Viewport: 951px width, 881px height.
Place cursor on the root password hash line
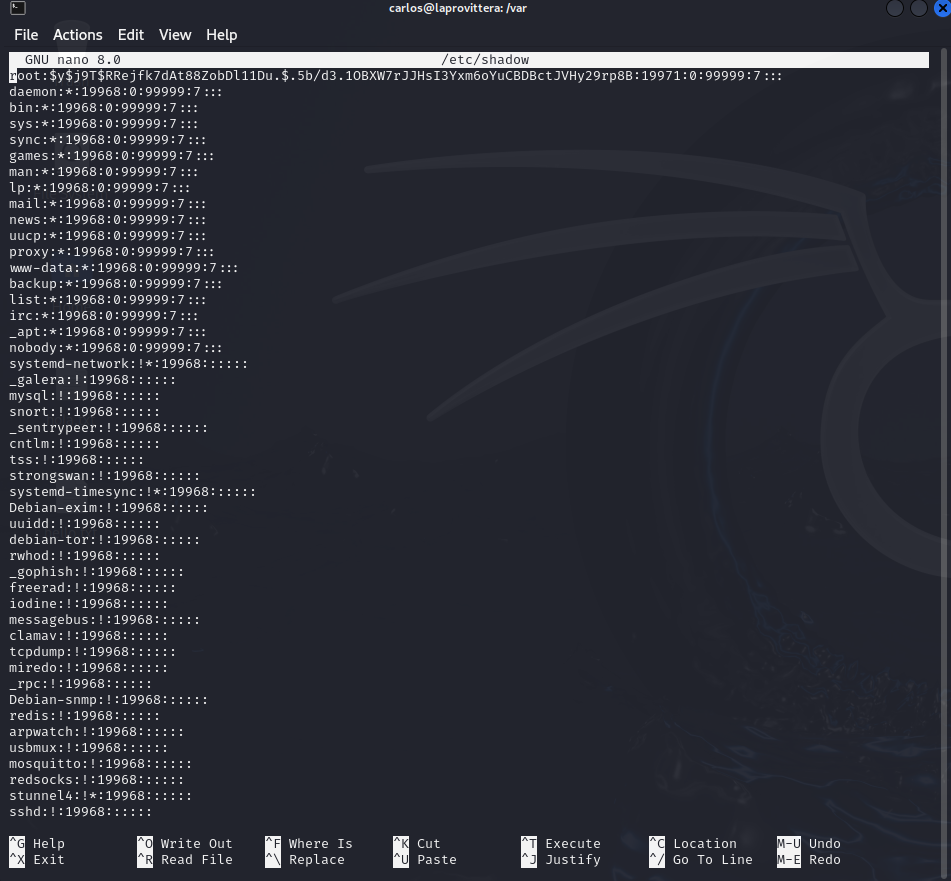395,76
